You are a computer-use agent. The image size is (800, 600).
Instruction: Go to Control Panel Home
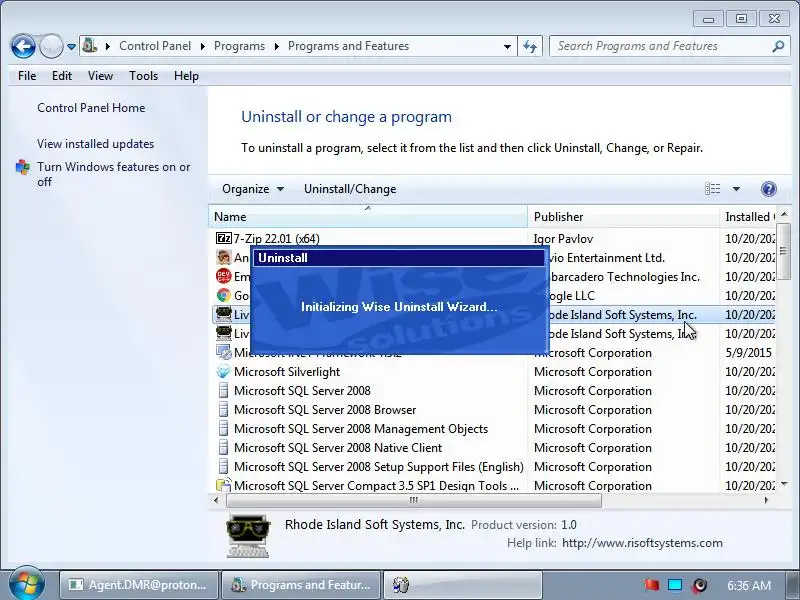(x=91, y=108)
